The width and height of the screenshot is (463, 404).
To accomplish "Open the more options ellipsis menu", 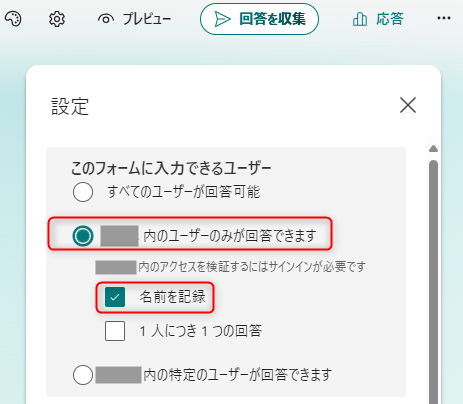I will (x=444, y=18).
